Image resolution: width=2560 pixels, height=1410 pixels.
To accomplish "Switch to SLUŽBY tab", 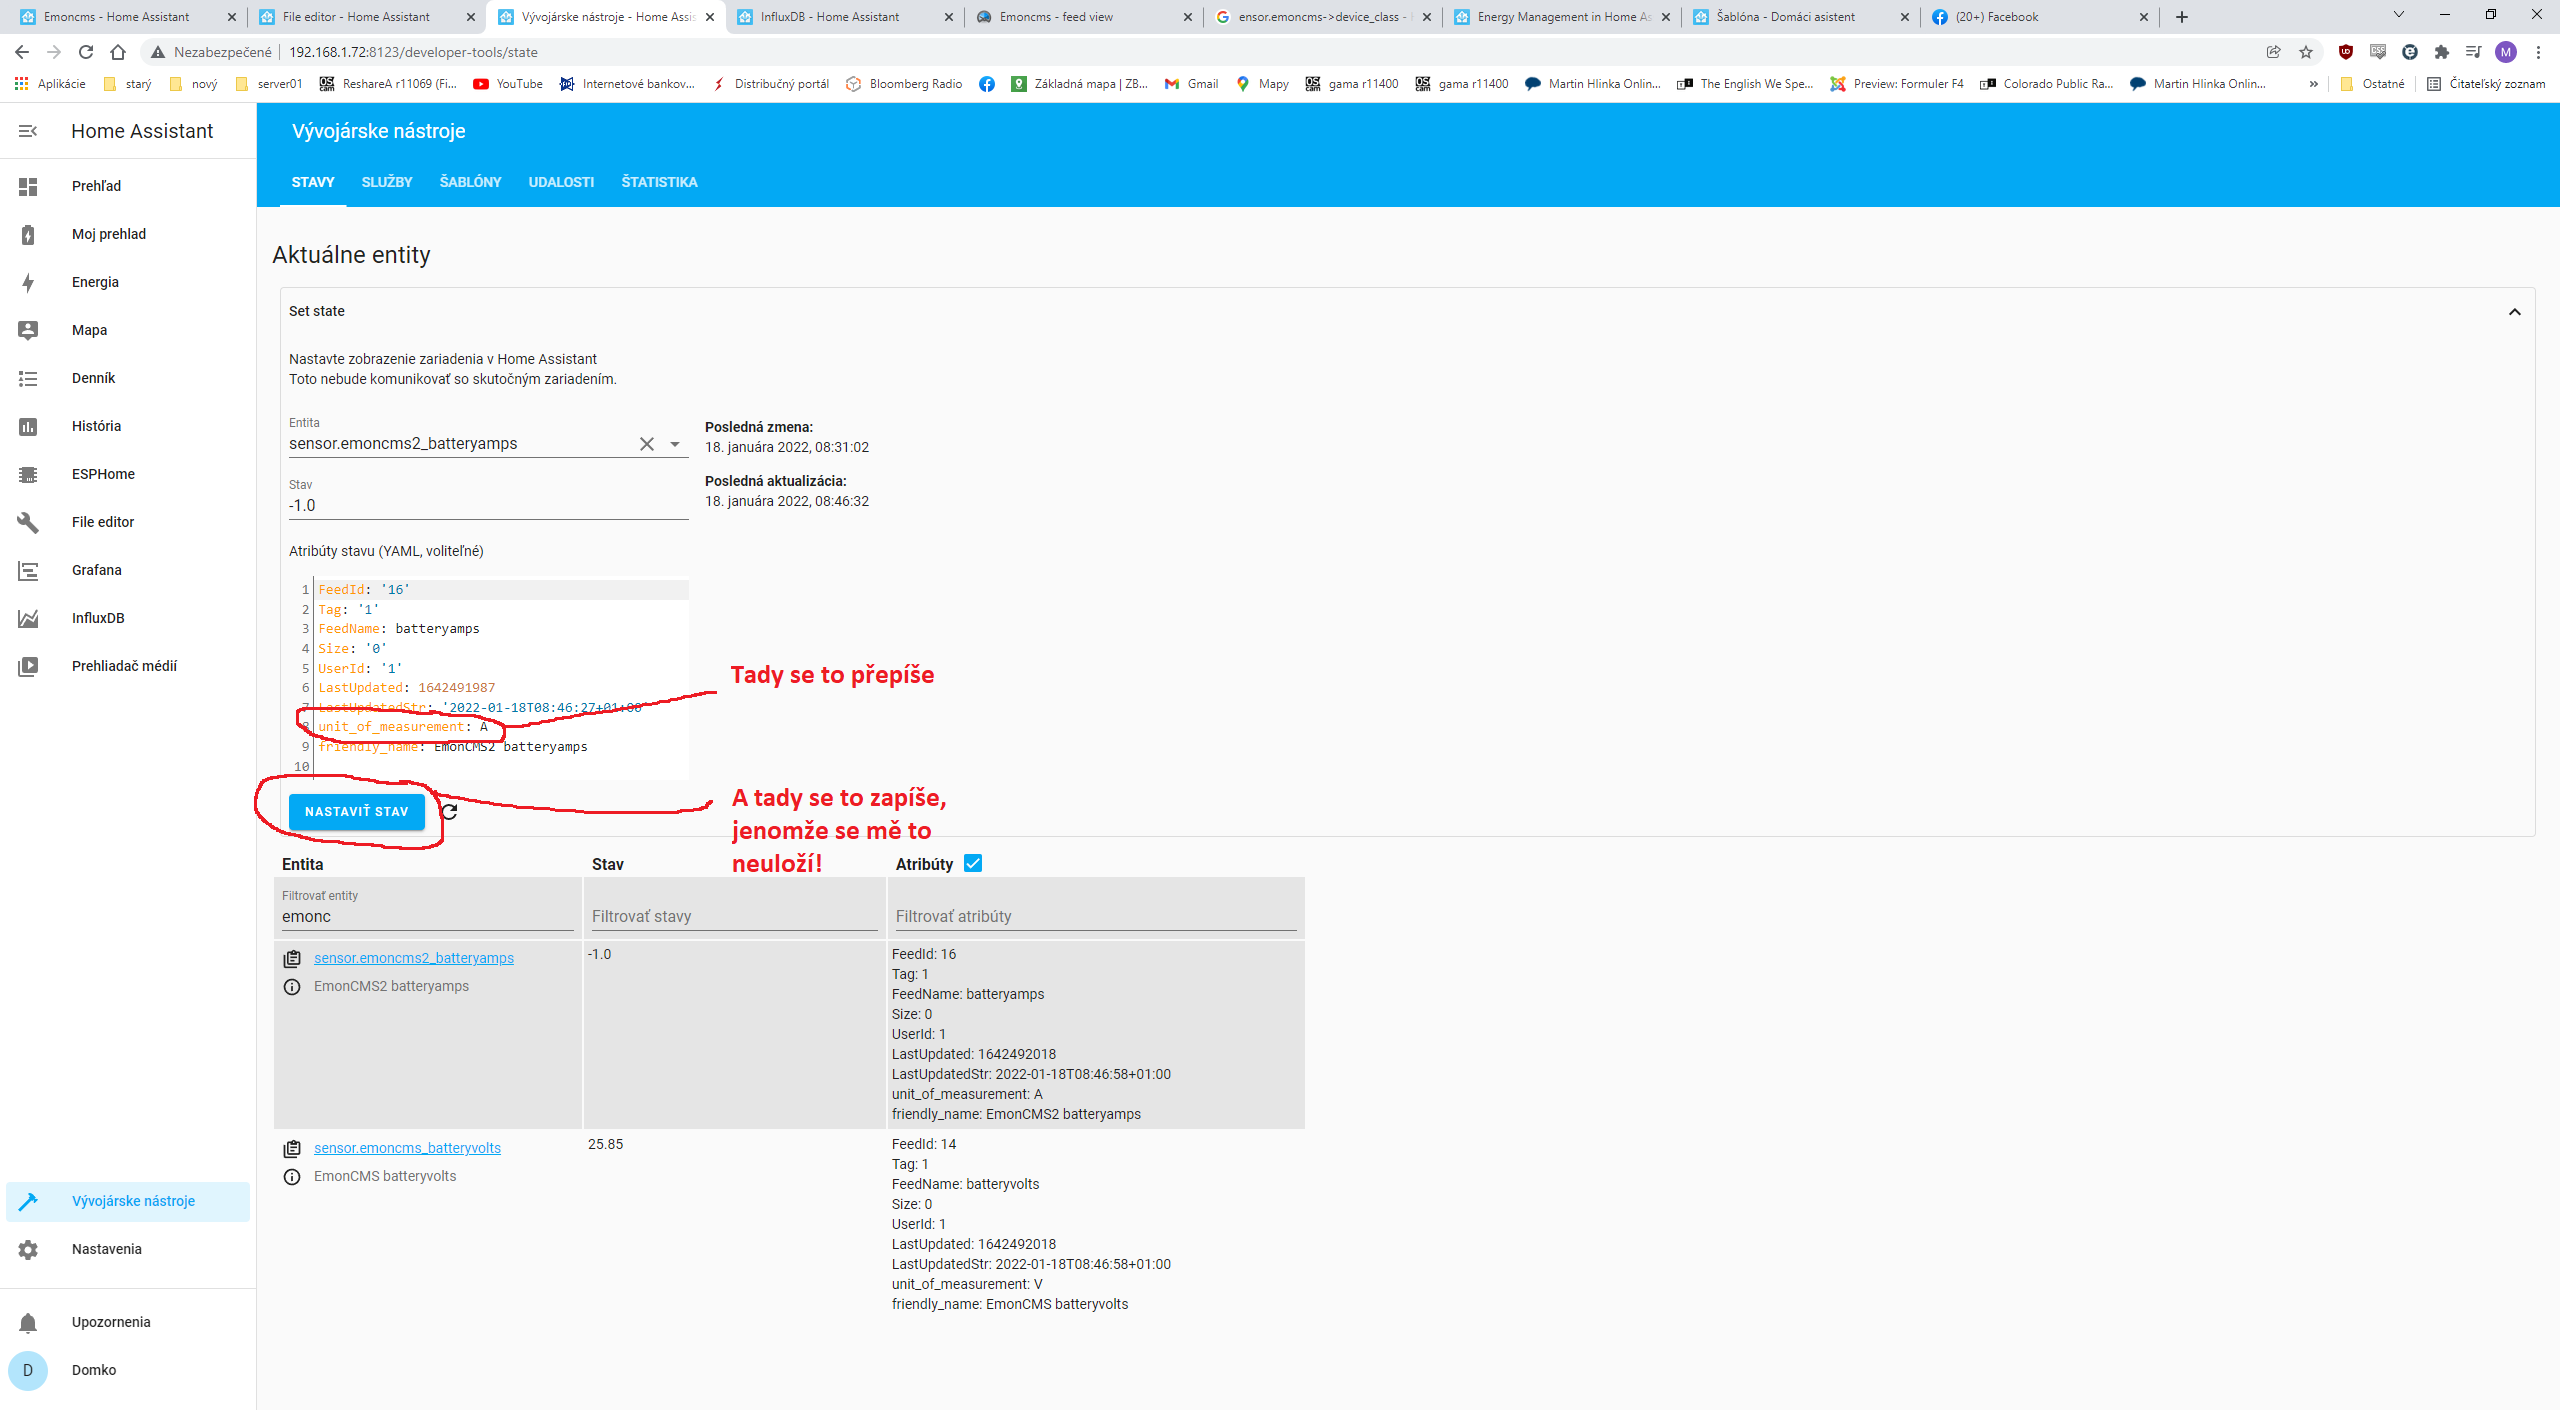I will coord(387,182).
